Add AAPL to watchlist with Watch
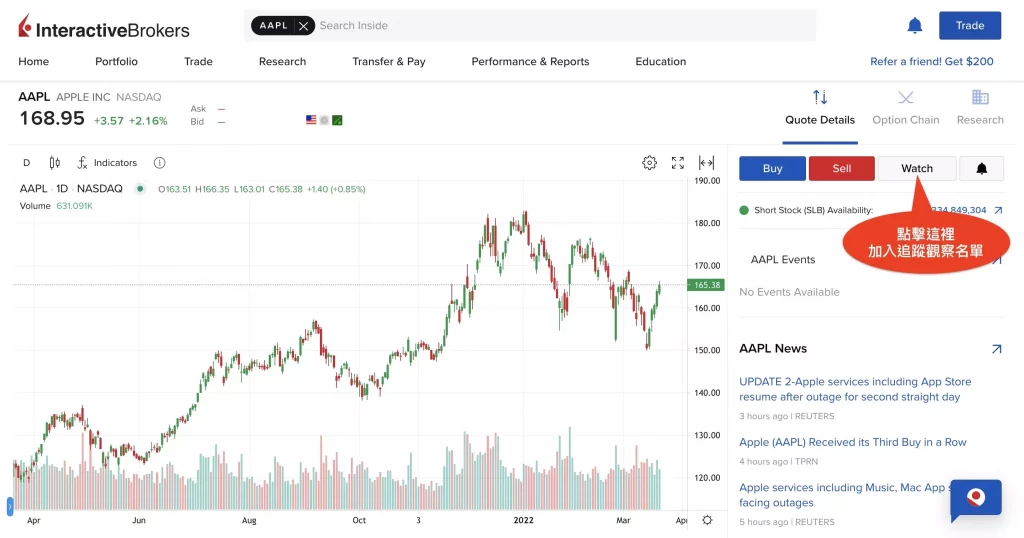 point(917,168)
